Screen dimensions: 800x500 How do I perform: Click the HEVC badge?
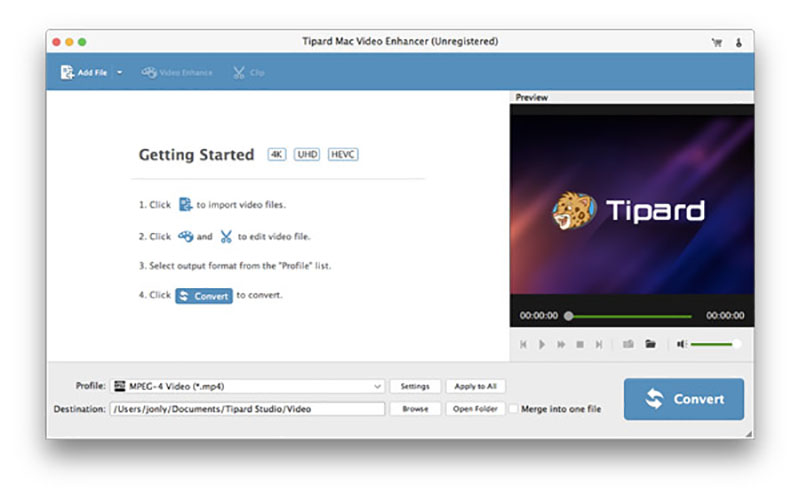(343, 154)
